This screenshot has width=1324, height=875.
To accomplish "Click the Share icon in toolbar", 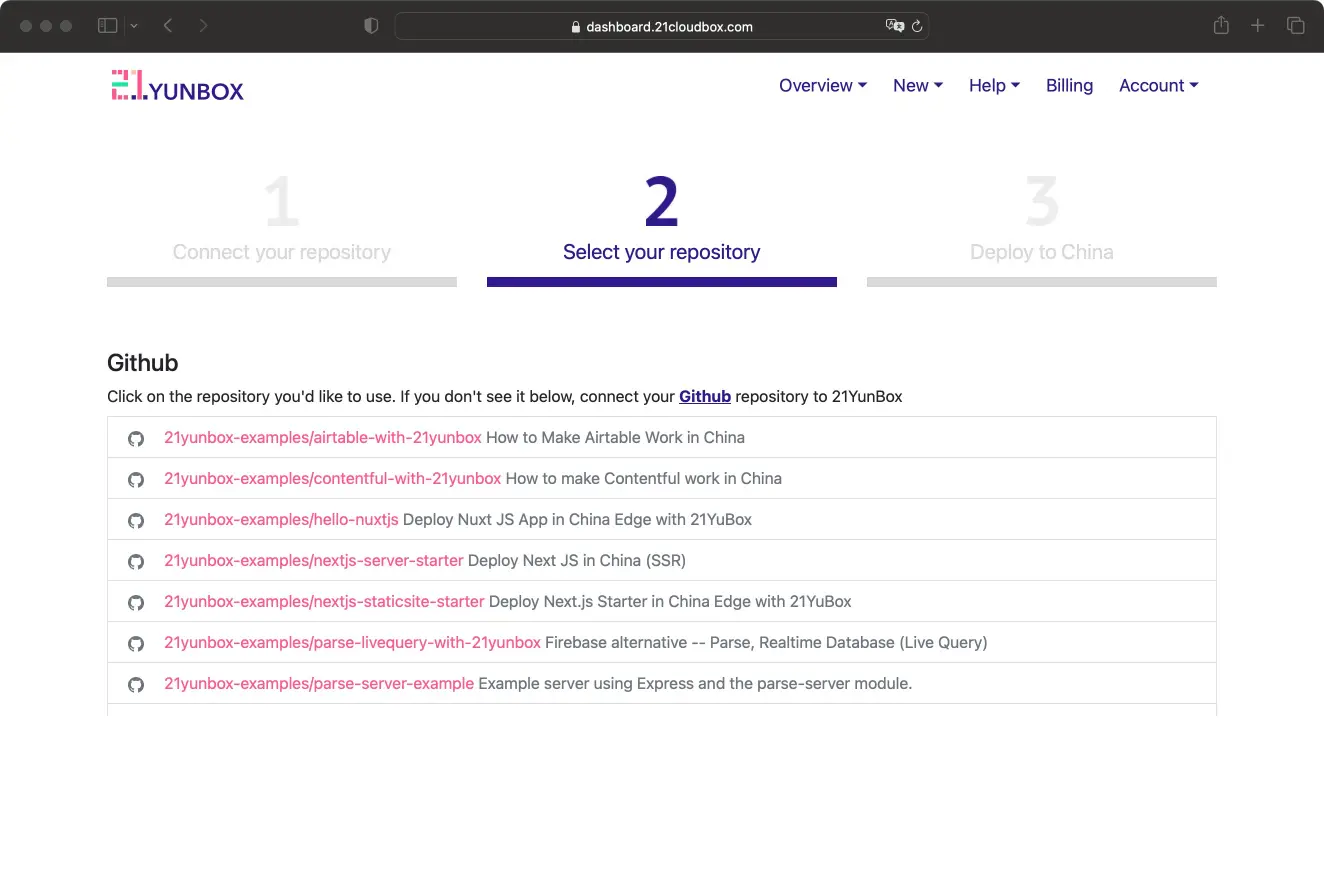I will pos(1221,26).
